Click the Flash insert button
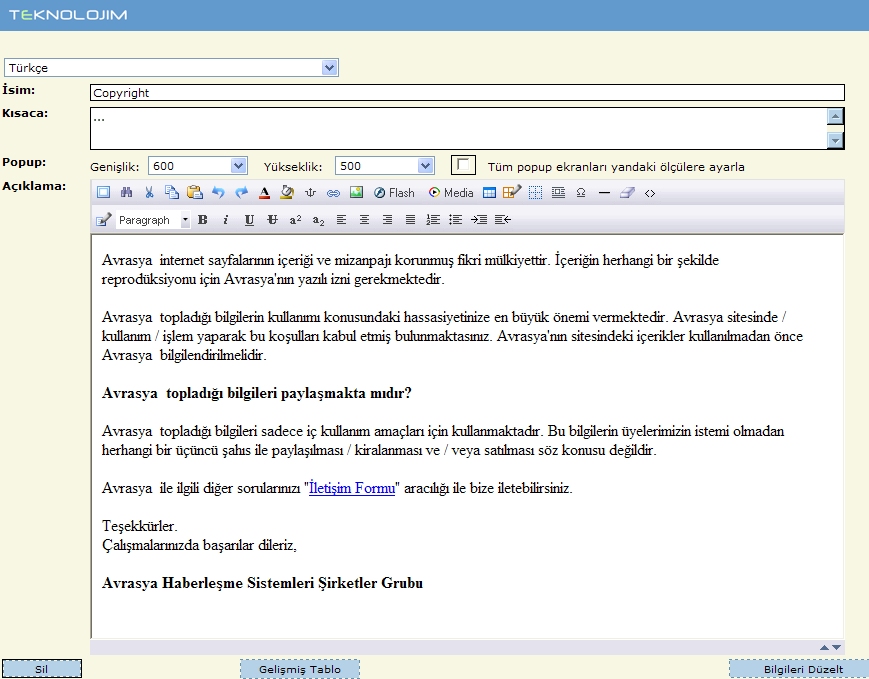869x679 pixels. click(394, 192)
